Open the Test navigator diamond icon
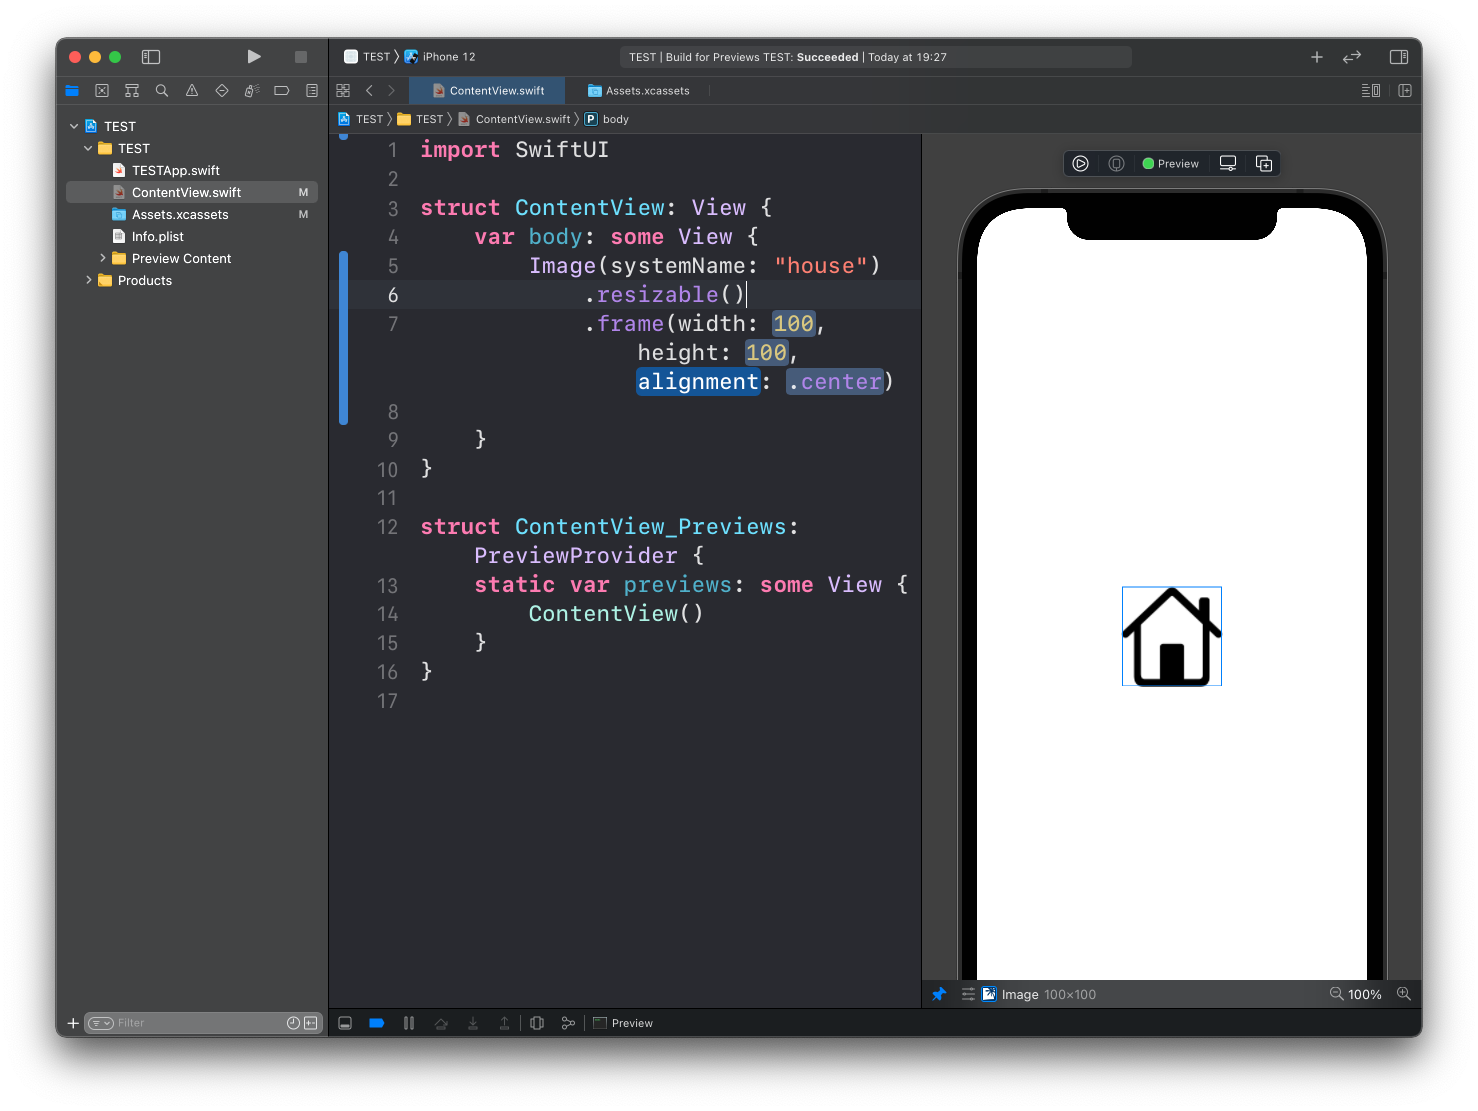 222,90
